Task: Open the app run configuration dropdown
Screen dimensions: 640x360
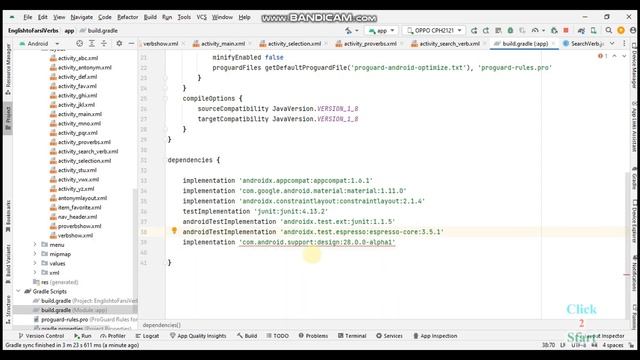Action: [x=381, y=31]
